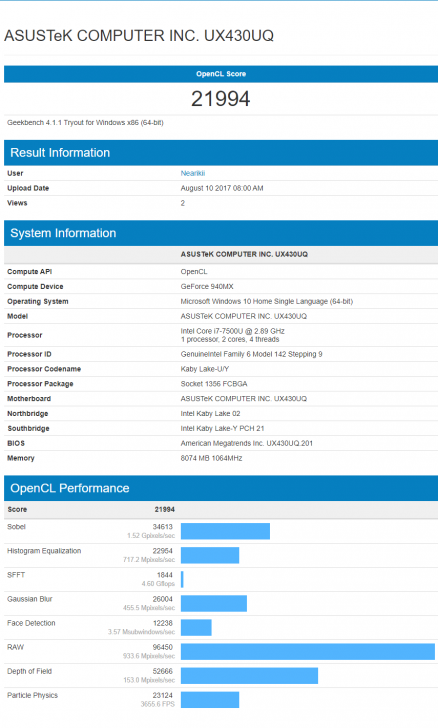Click the Result Information section header
438x728 pixels.
click(x=221, y=153)
